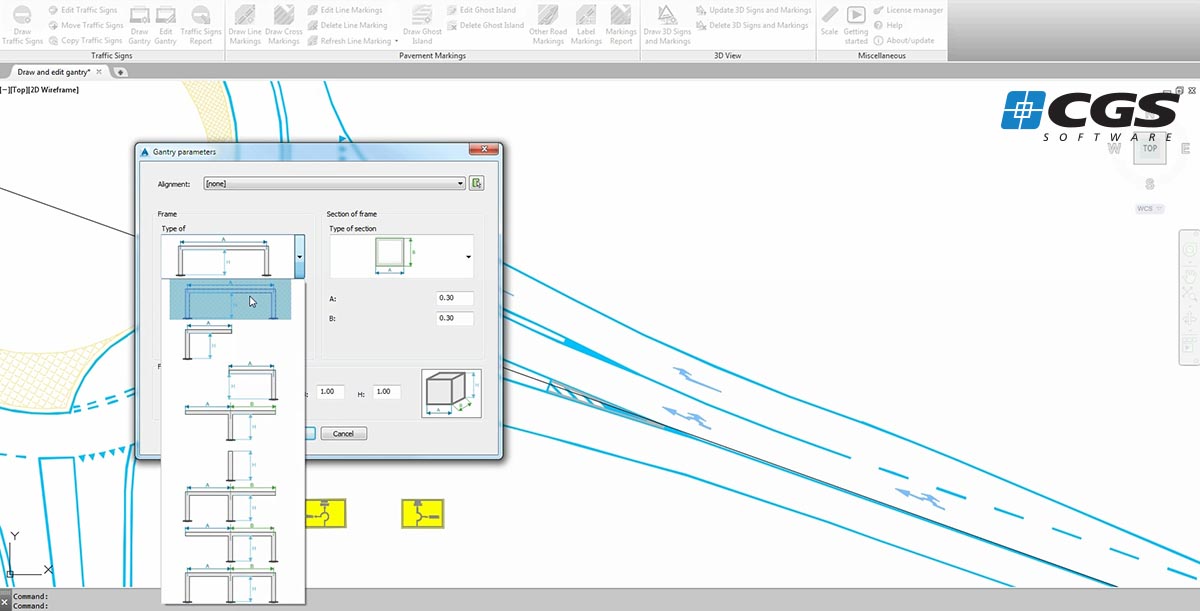This screenshot has width=1200, height=611.
Task: Close the Gantry parameters dialog
Action: [x=484, y=151]
